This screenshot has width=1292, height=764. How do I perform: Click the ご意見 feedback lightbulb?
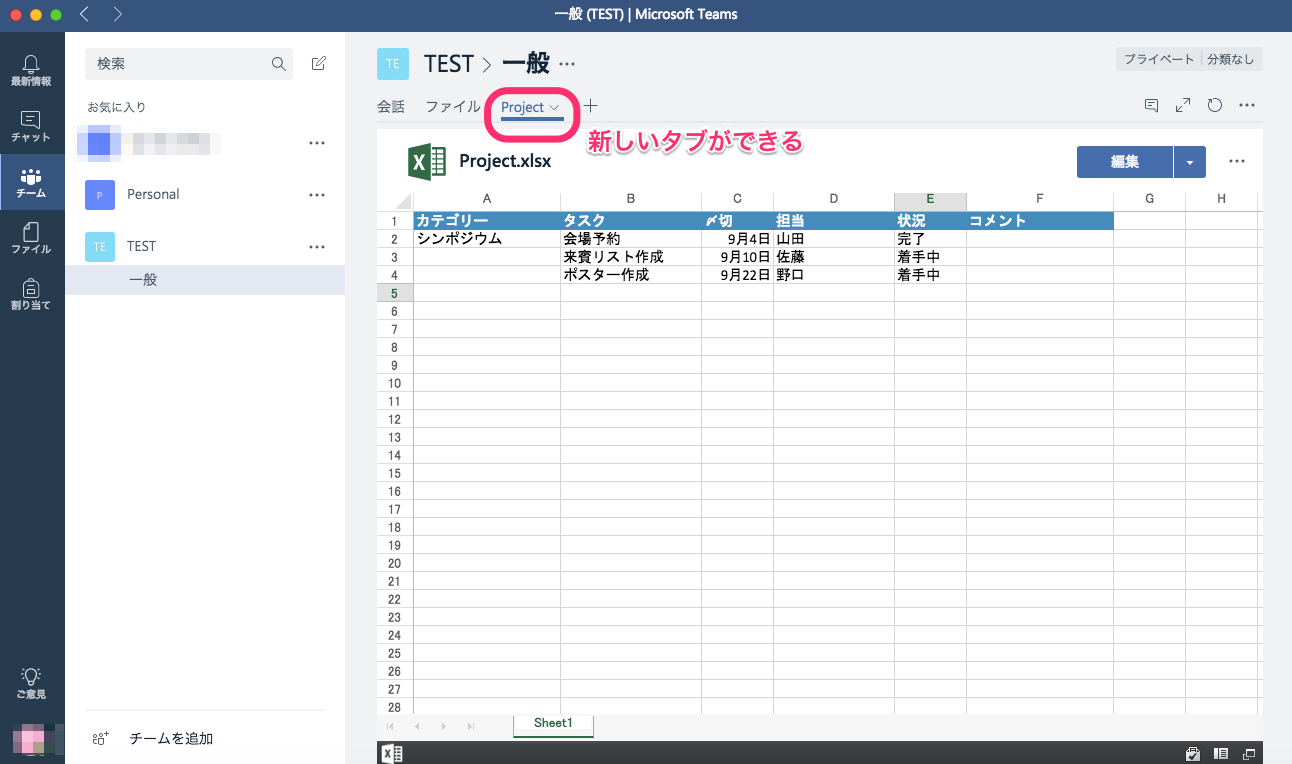(x=32, y=683)
